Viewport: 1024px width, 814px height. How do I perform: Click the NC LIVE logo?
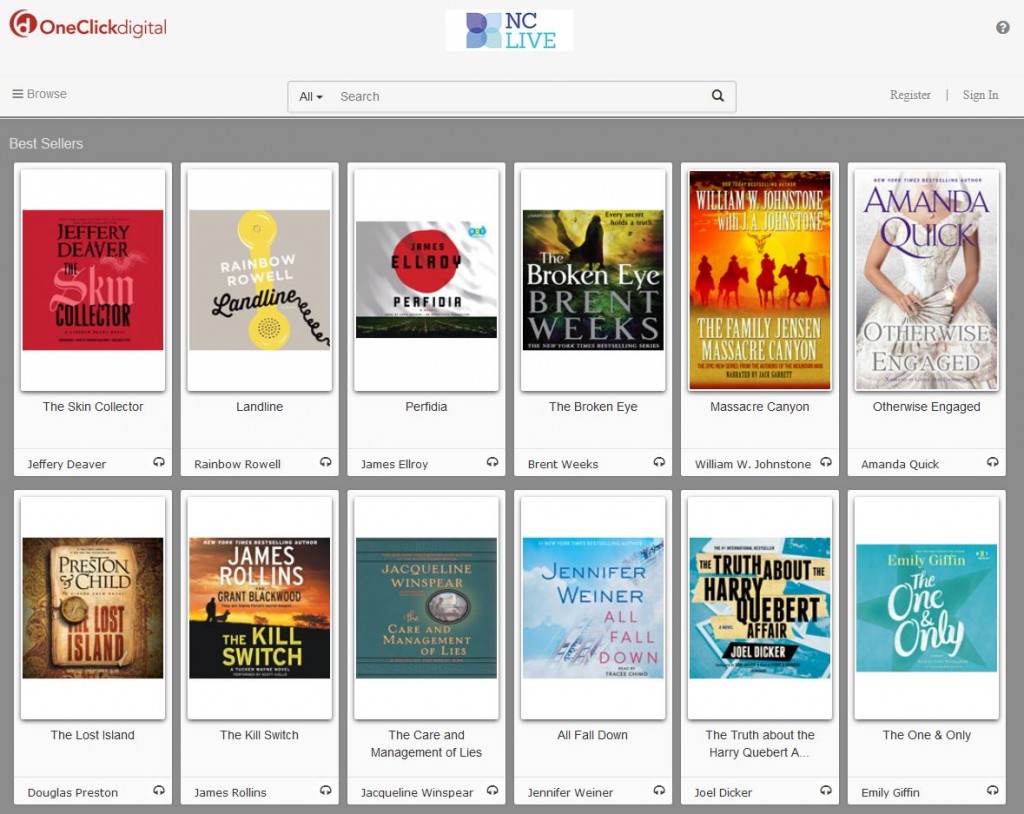click(x=509, y=31)
